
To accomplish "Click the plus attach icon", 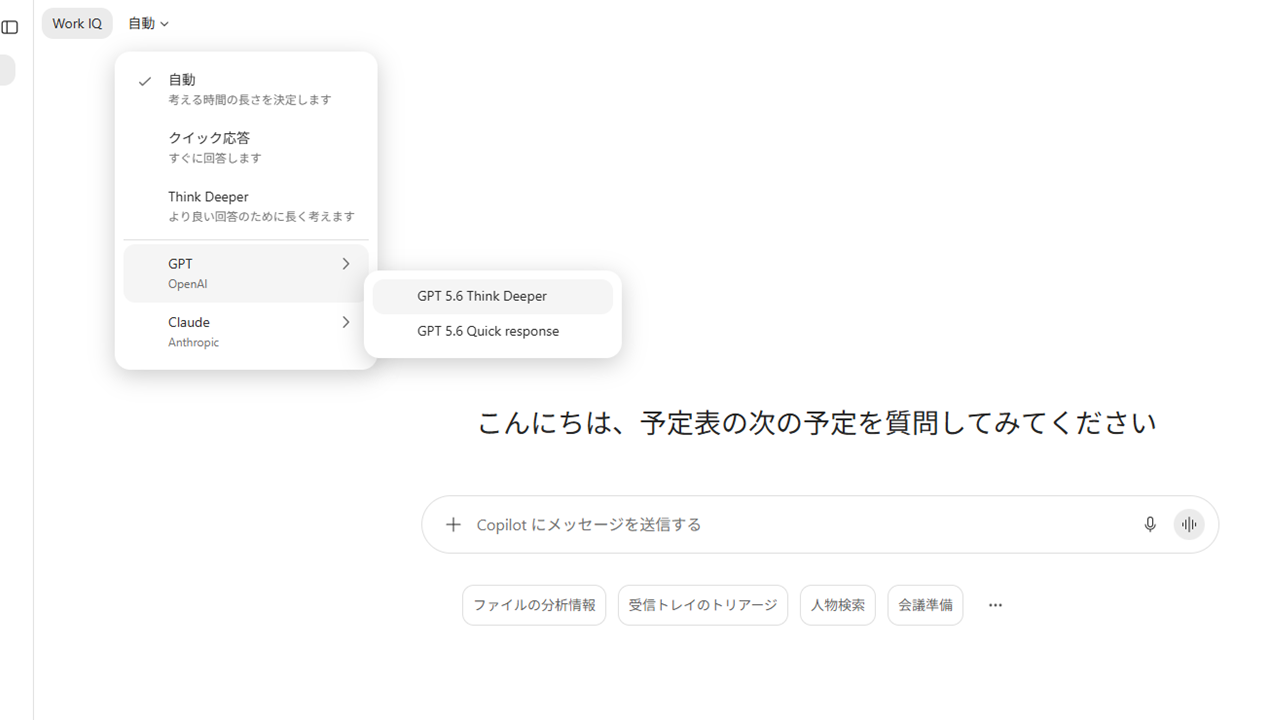I will tap(453, 524).
